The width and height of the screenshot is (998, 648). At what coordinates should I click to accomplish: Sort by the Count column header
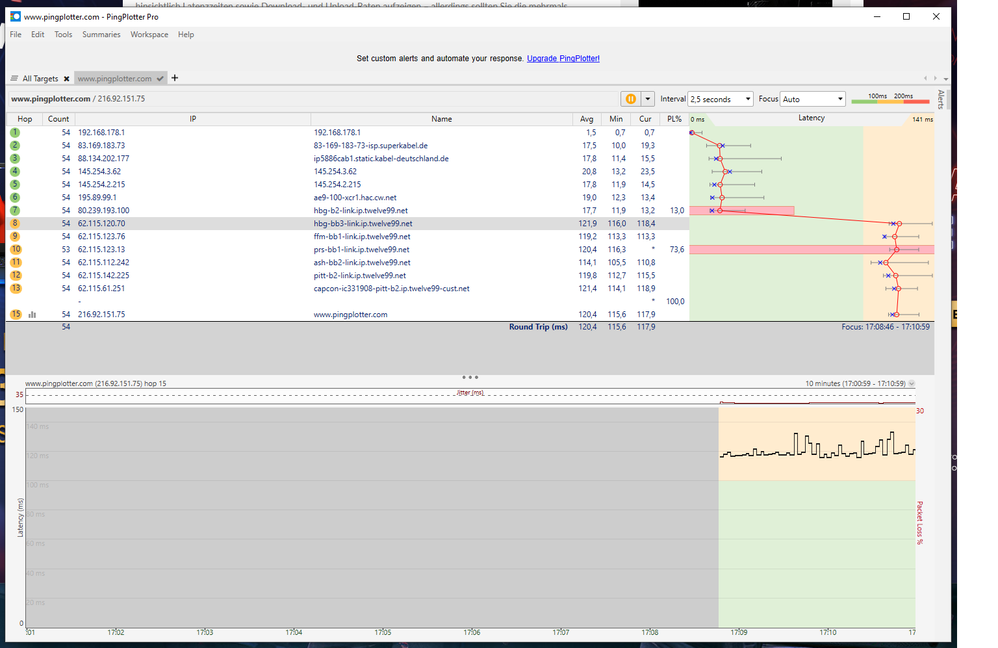coord(59,118)
